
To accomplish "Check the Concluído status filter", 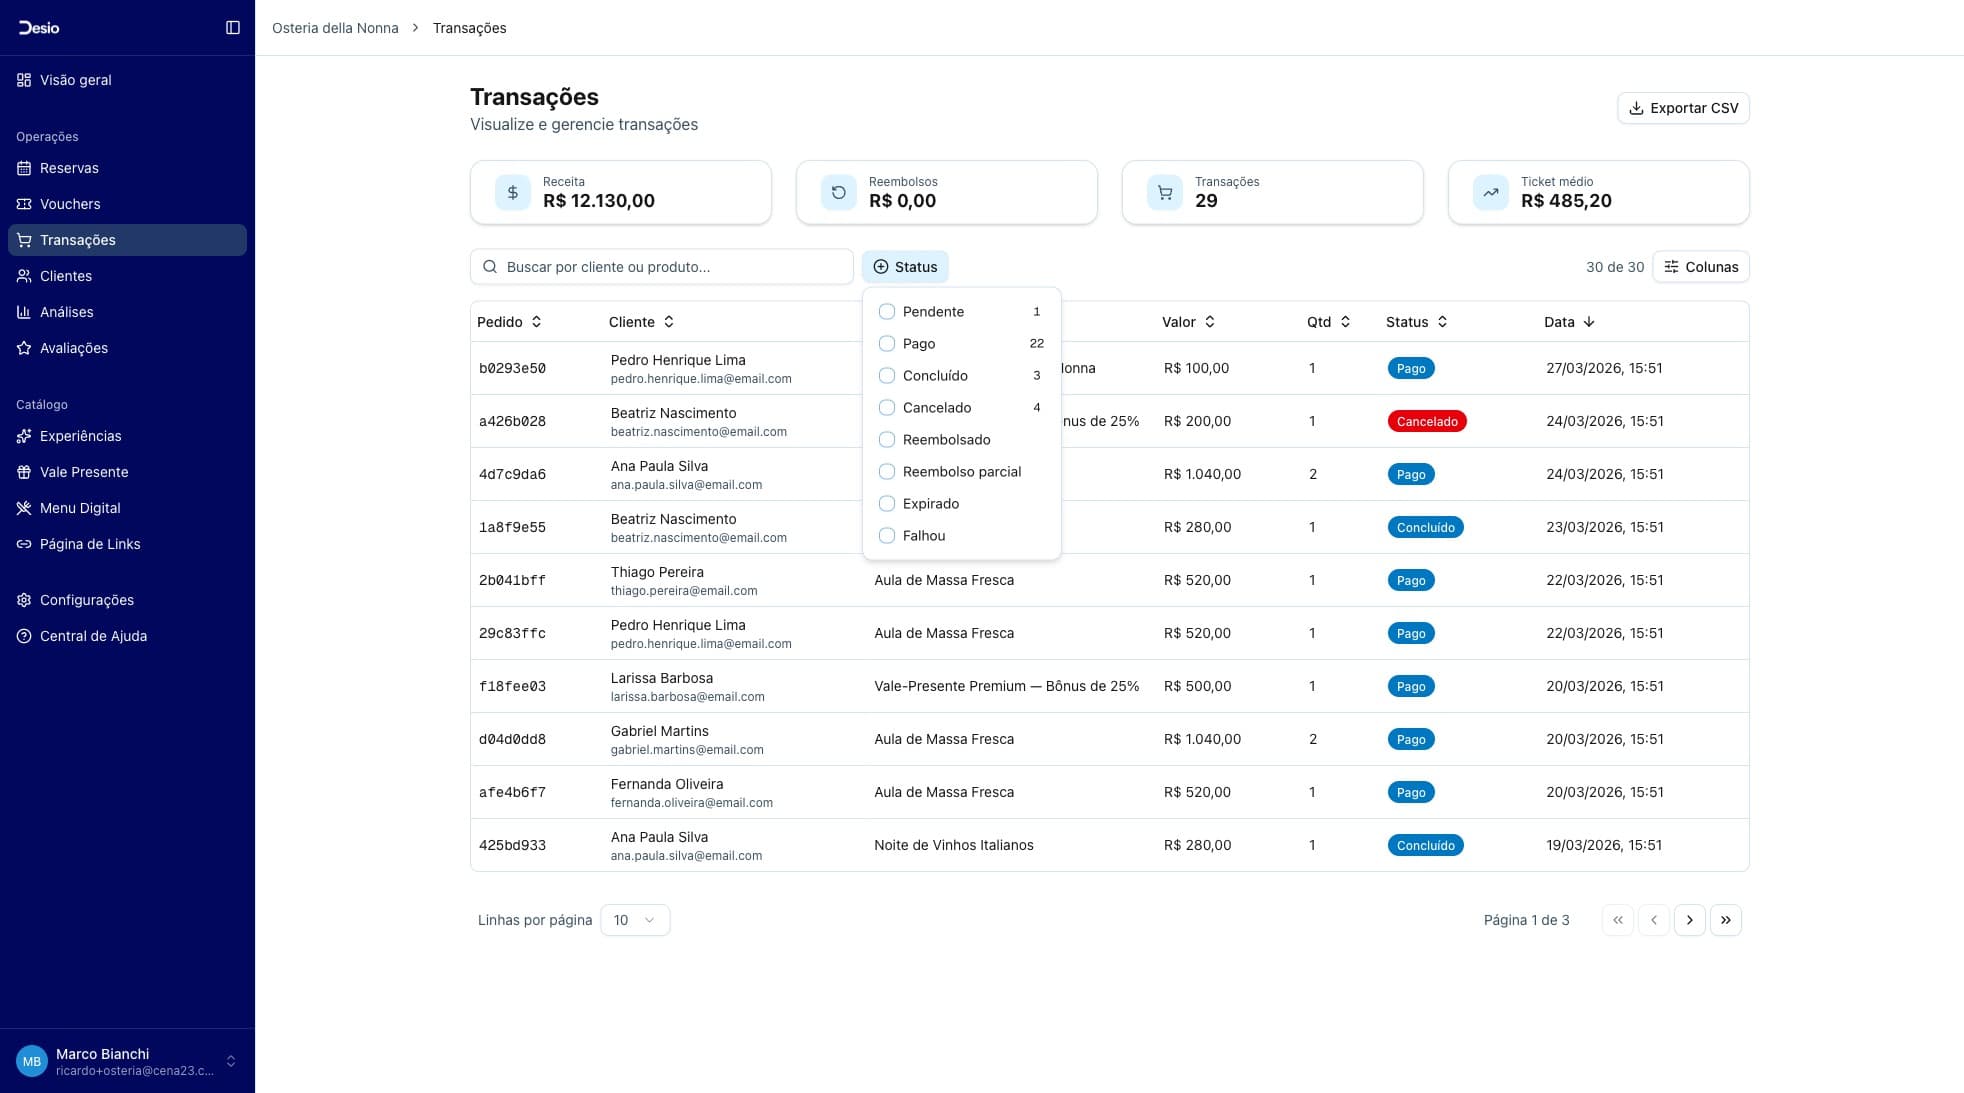I will pyautogui.click(x=887, y=376).
